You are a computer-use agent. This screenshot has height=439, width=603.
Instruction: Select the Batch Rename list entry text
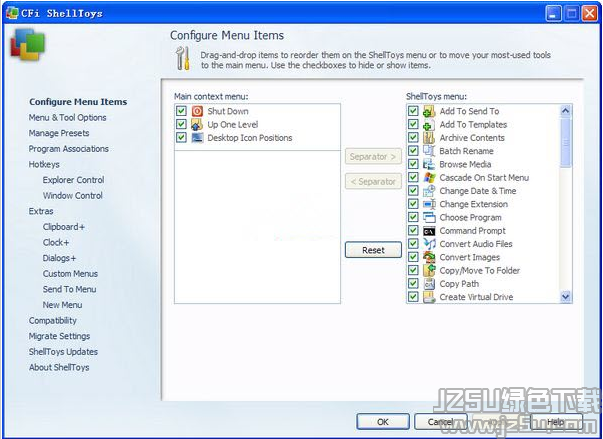tap(466, 151)
